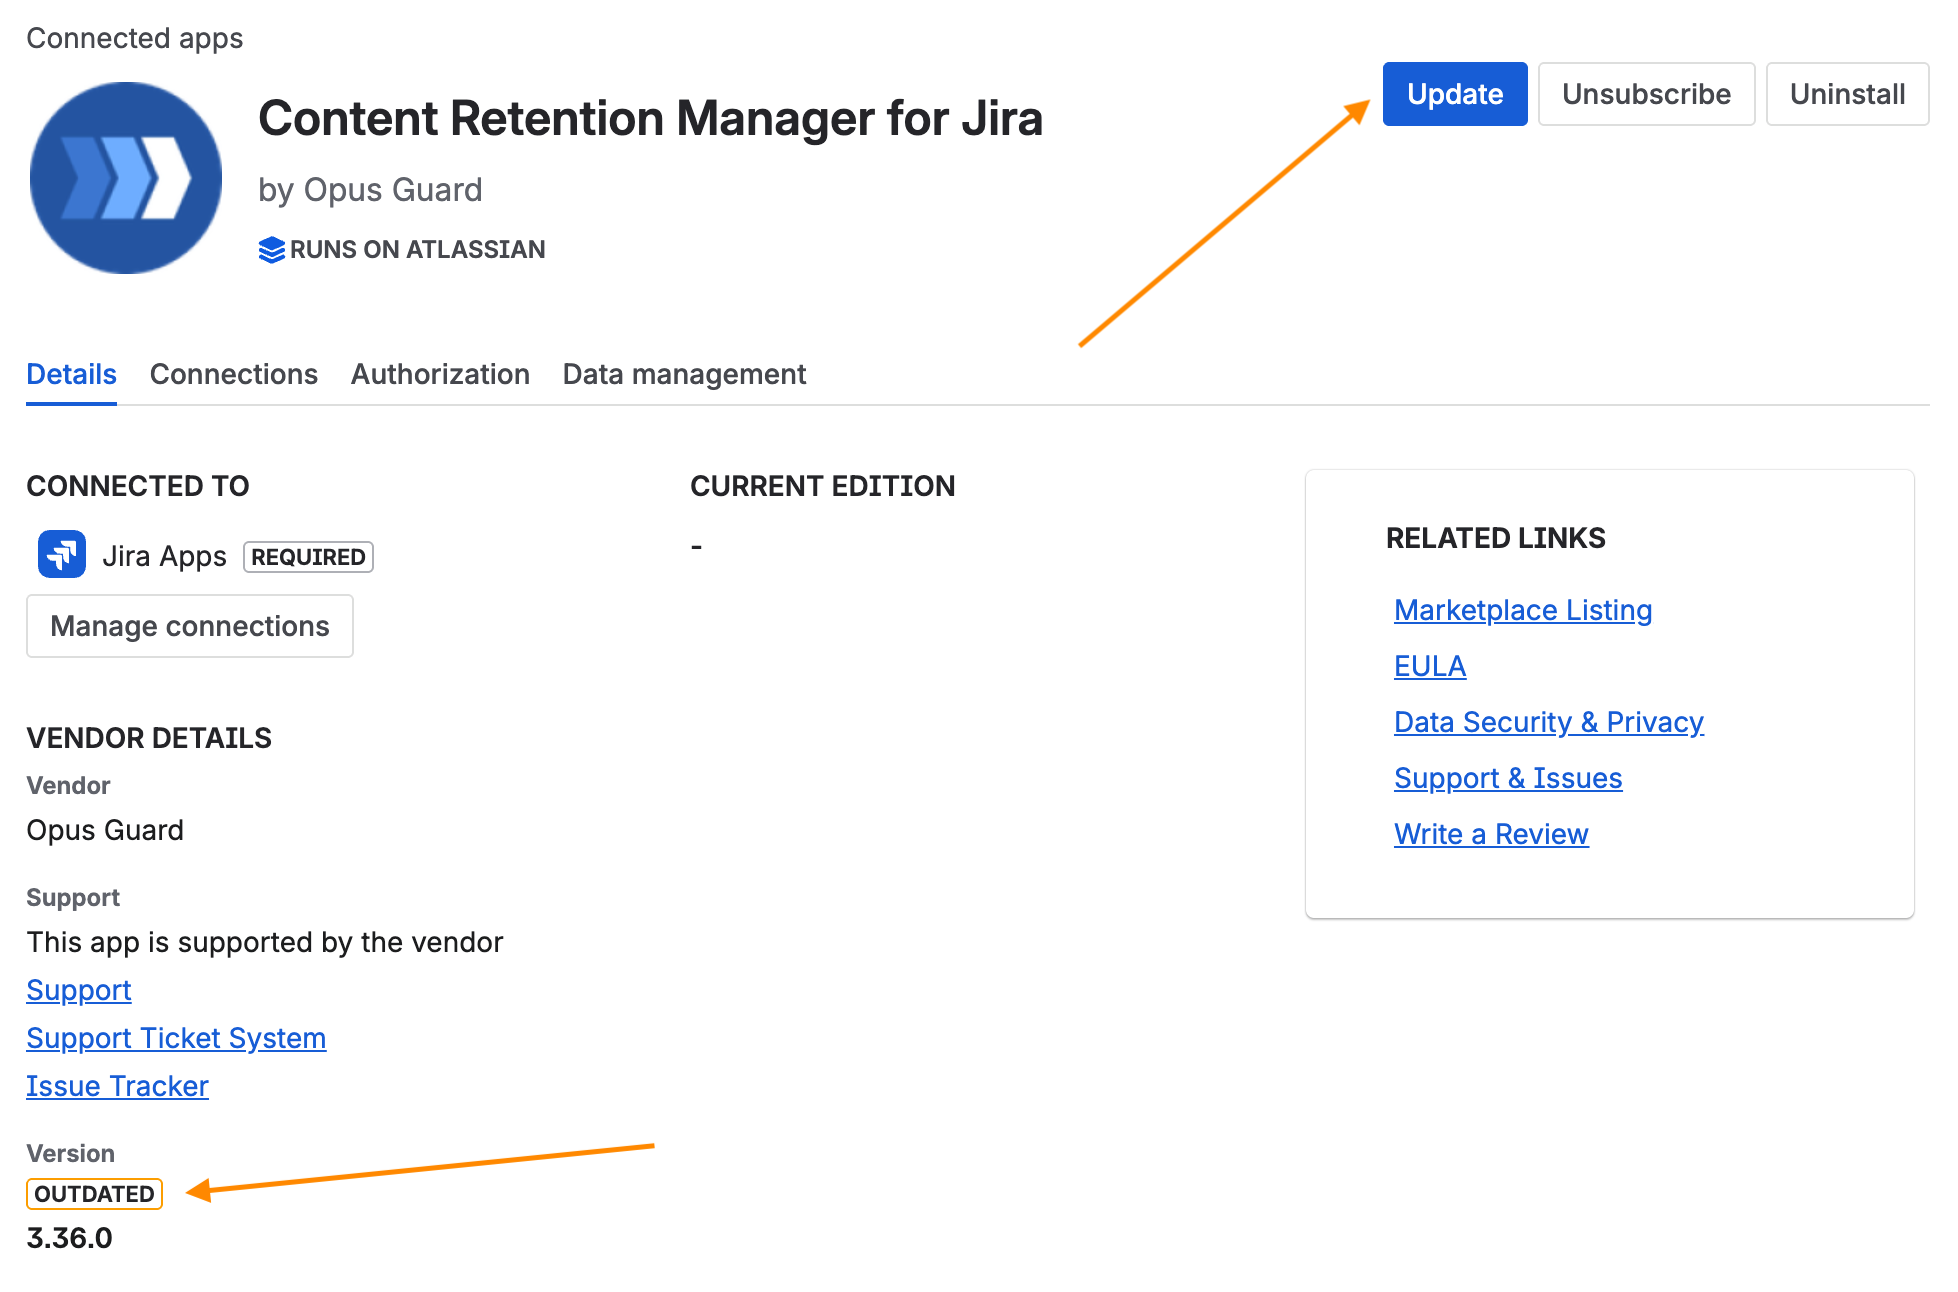Open the Issue Tracker link

coord(117,1086)
